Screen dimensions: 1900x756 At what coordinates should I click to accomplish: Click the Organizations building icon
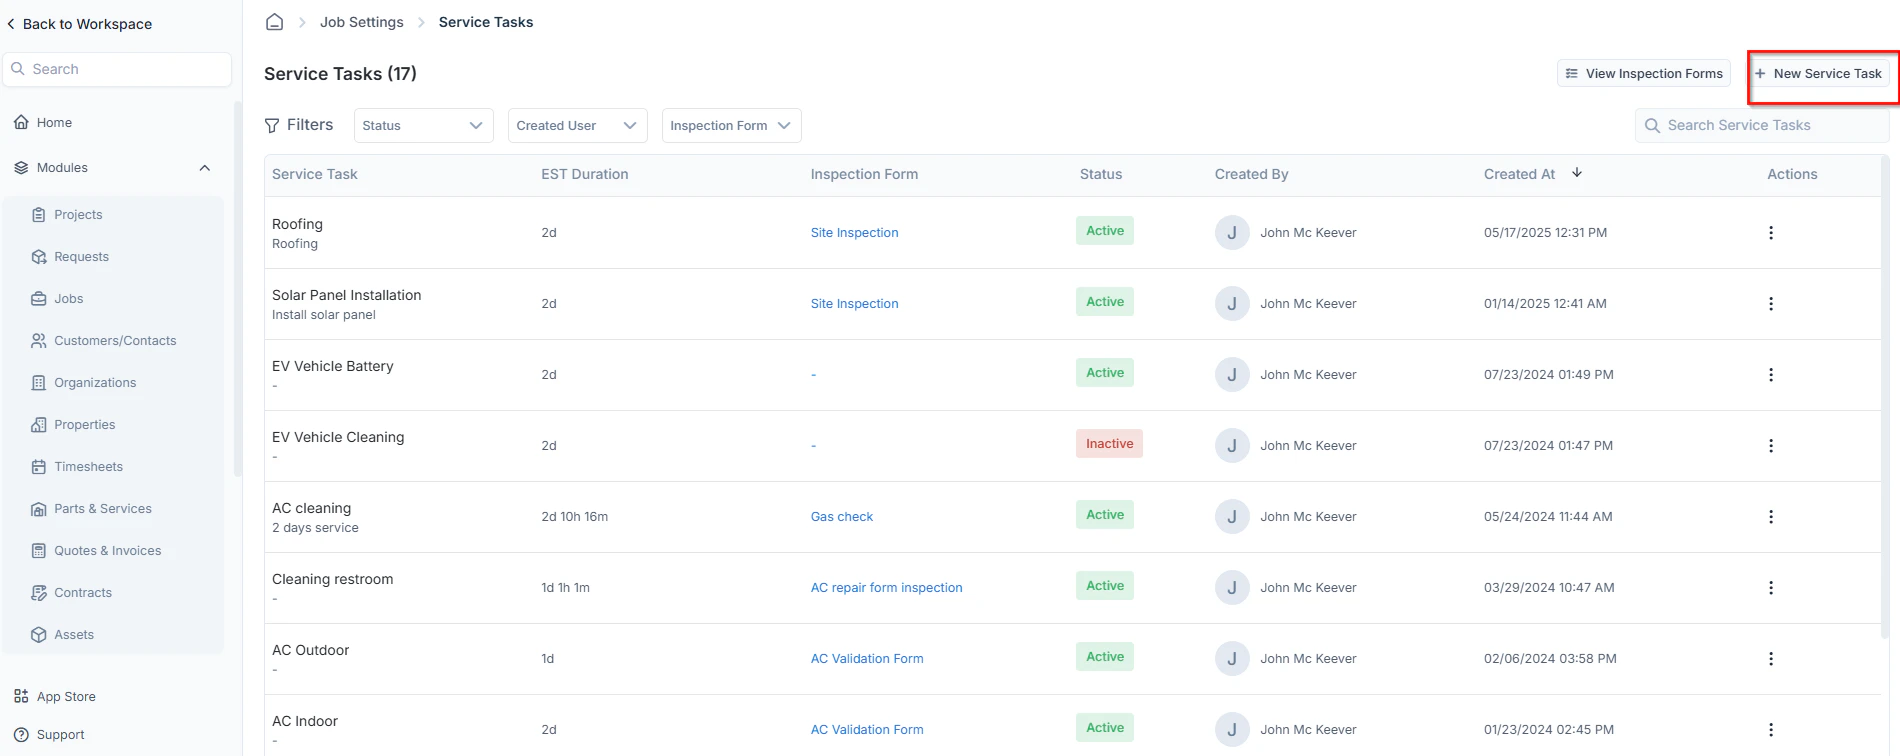pos(39,383)
